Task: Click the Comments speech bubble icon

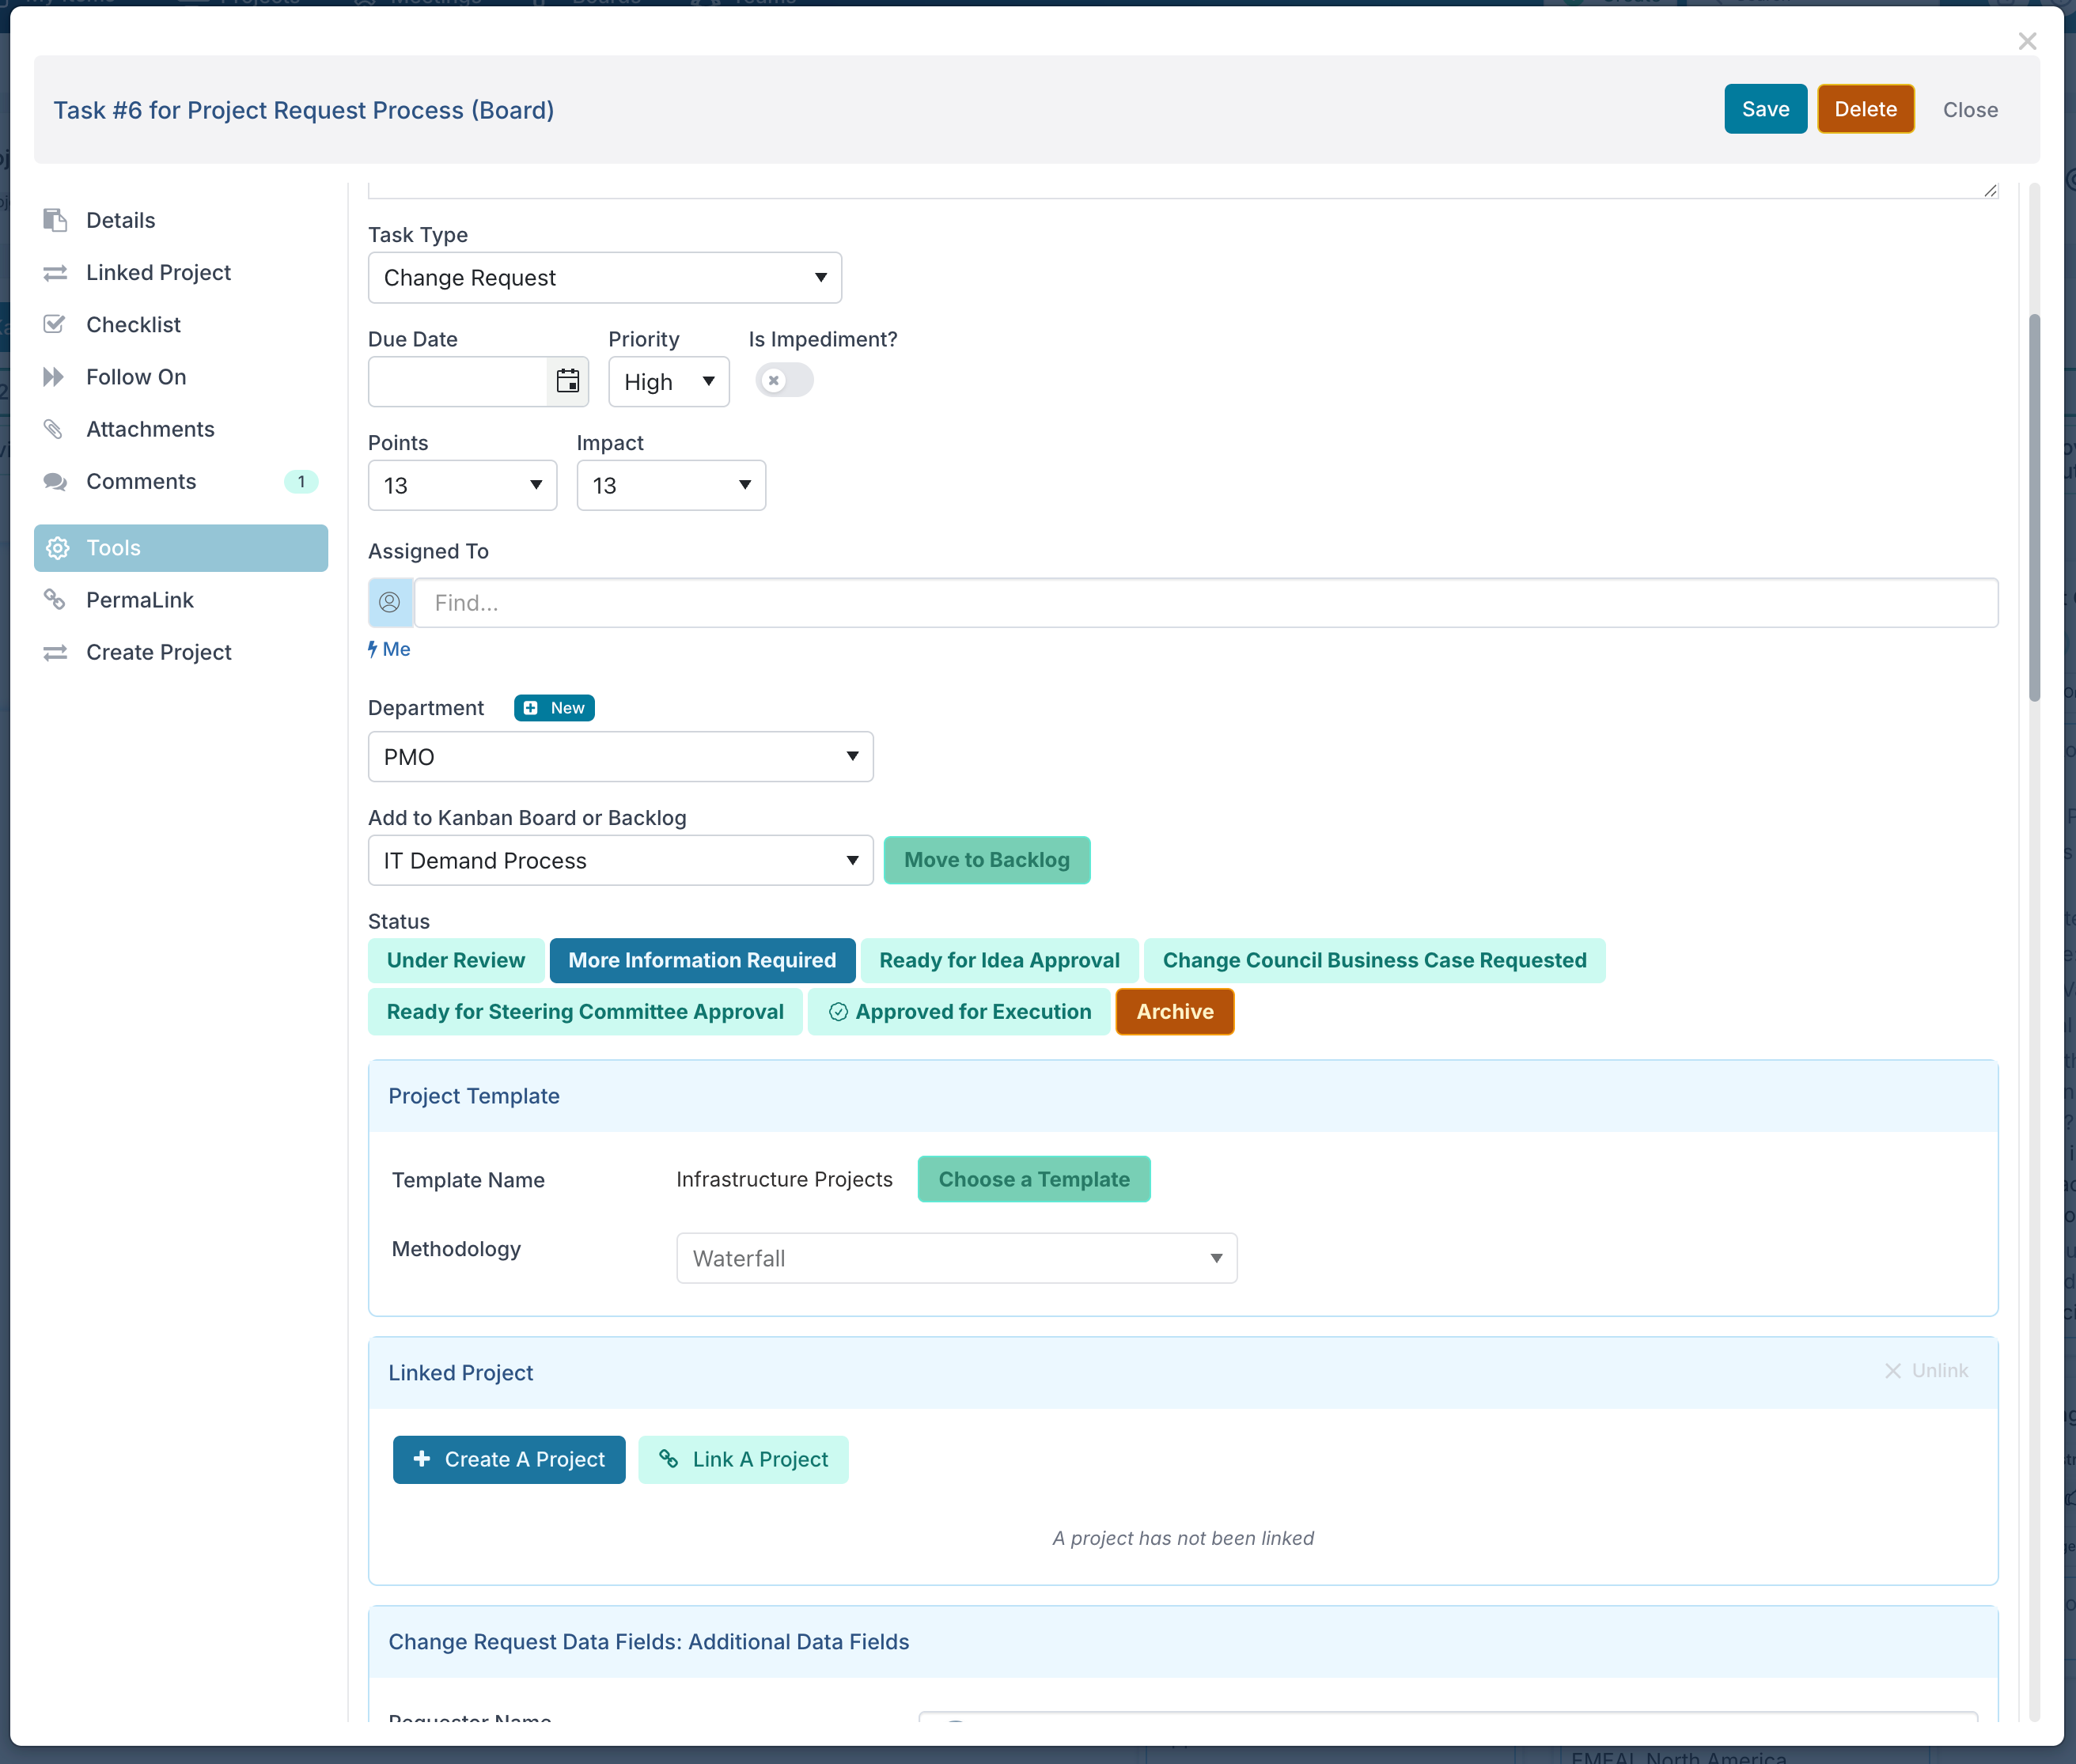Action: (x=55, y=481)
